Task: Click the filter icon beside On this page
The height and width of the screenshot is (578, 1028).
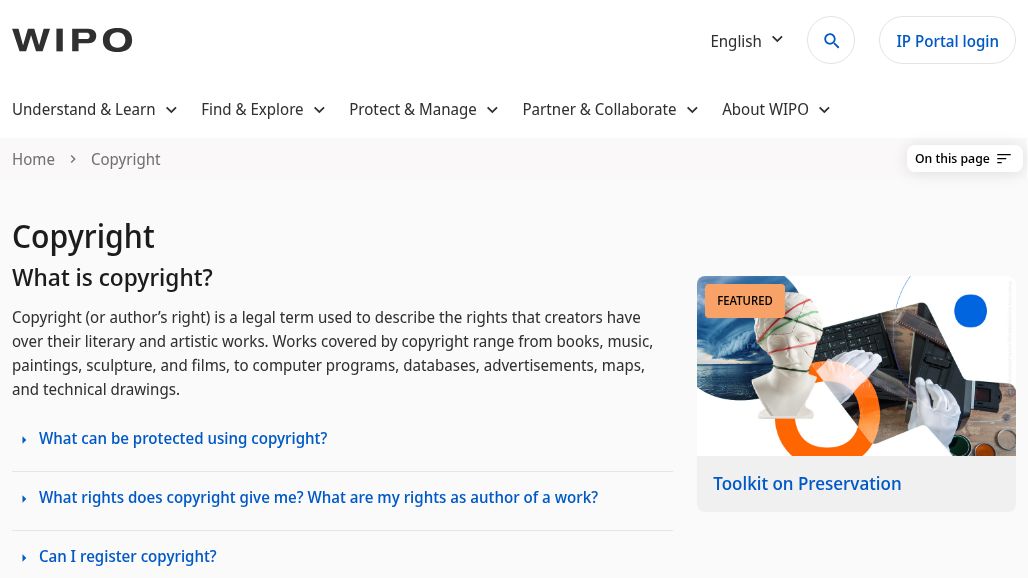Action: 1004,159
